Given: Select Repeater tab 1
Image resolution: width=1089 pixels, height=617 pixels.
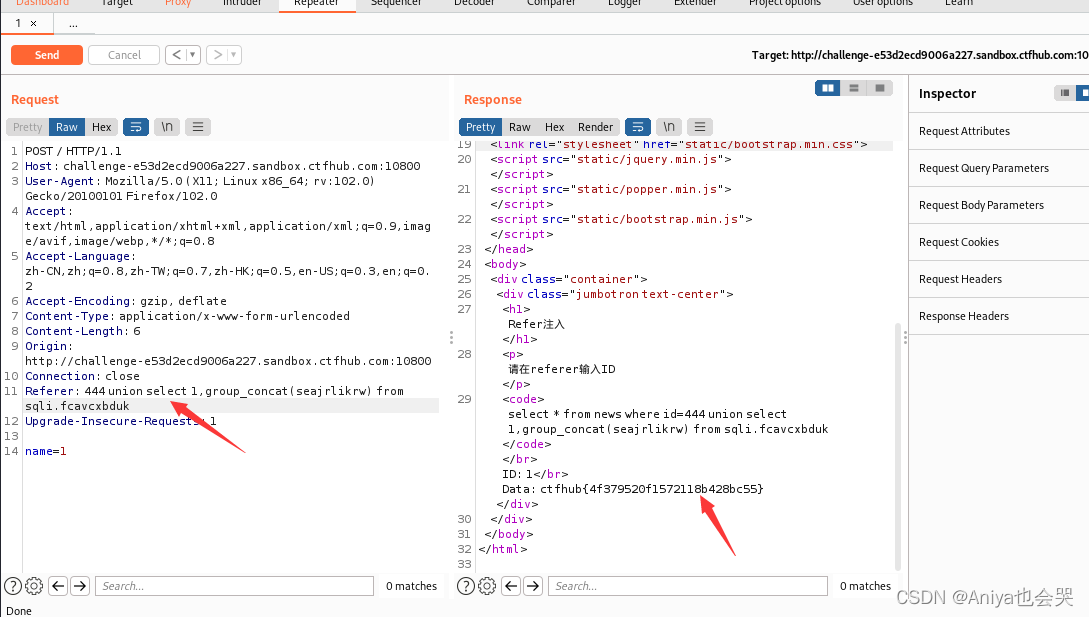Looking at the screenshot, I should 18,24.
